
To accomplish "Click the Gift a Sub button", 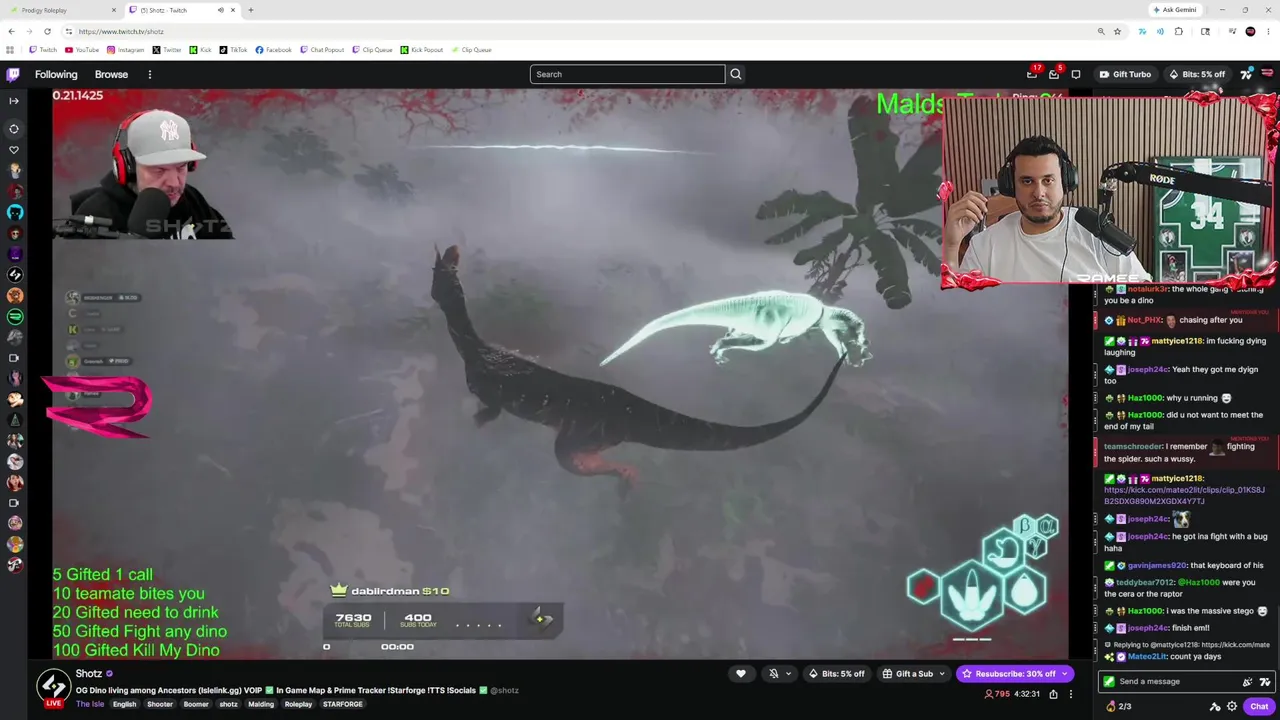I will point(907,674).
